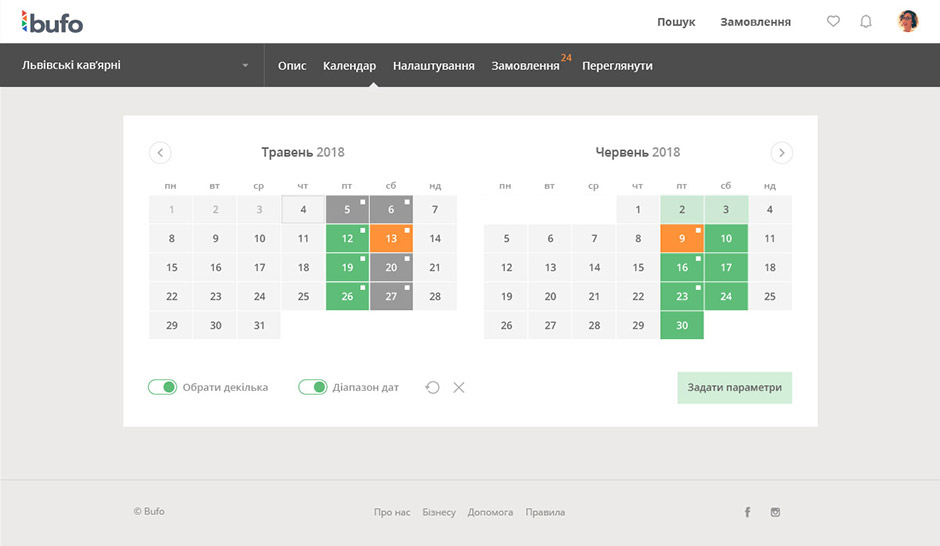Viewport: 940px width, 546px height.
Task: Go to next month arrow
Action: point(782,153)
